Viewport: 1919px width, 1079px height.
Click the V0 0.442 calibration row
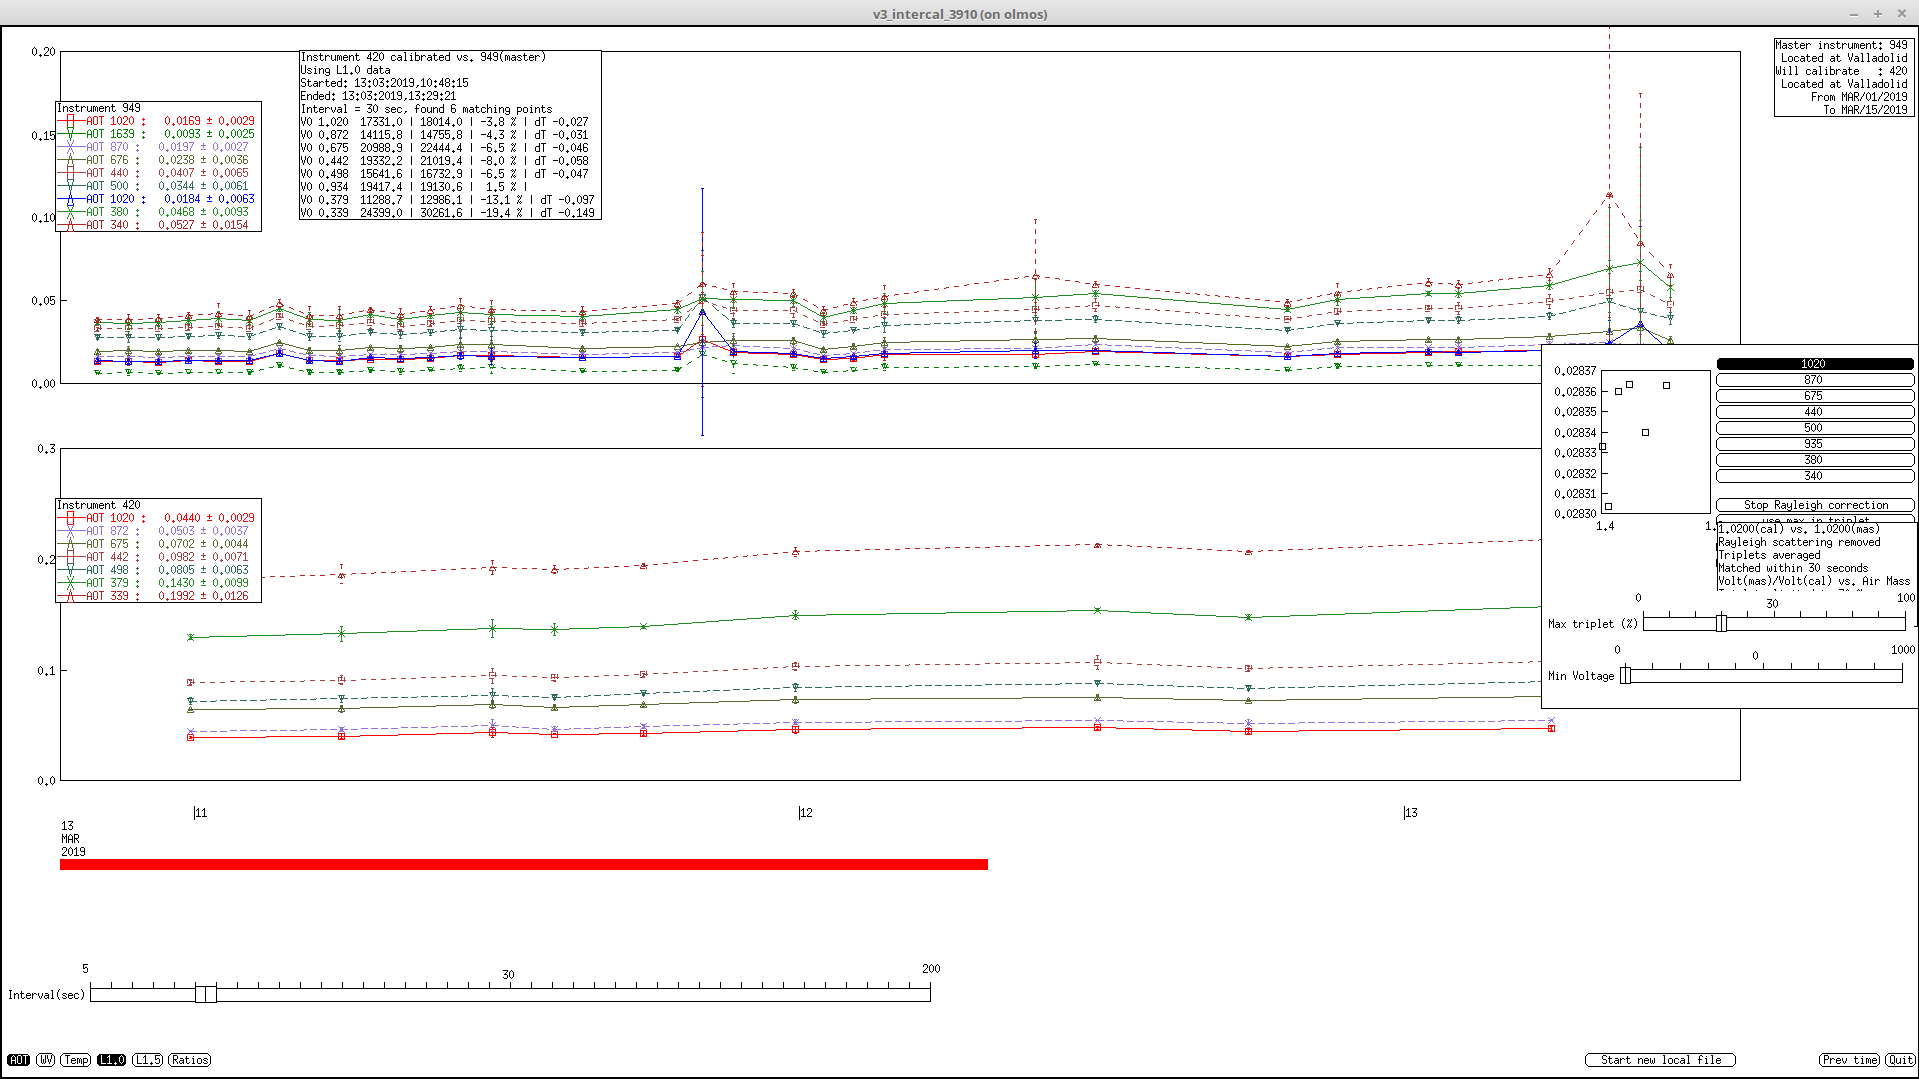pos(445,161)
